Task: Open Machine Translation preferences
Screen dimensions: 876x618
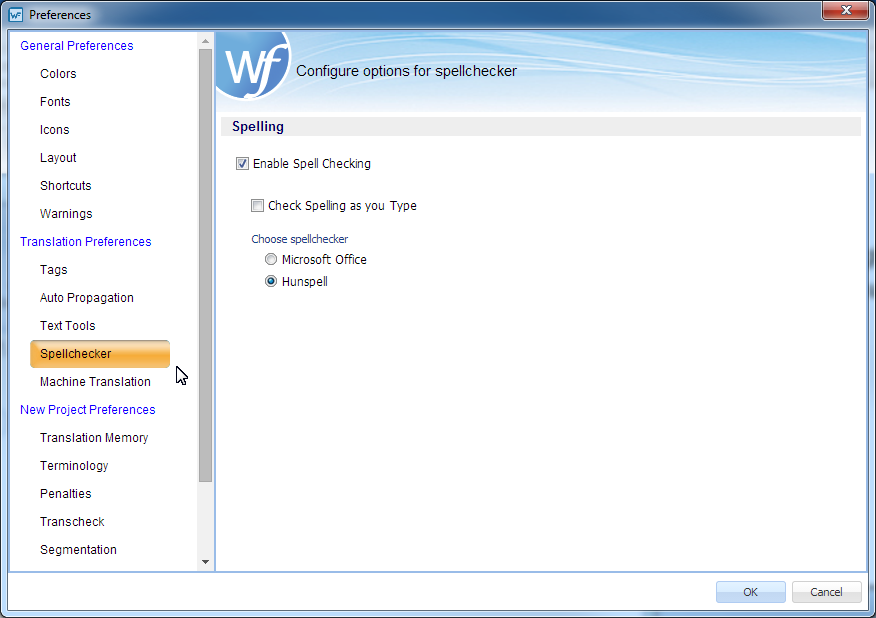Action: click(95, 382)
